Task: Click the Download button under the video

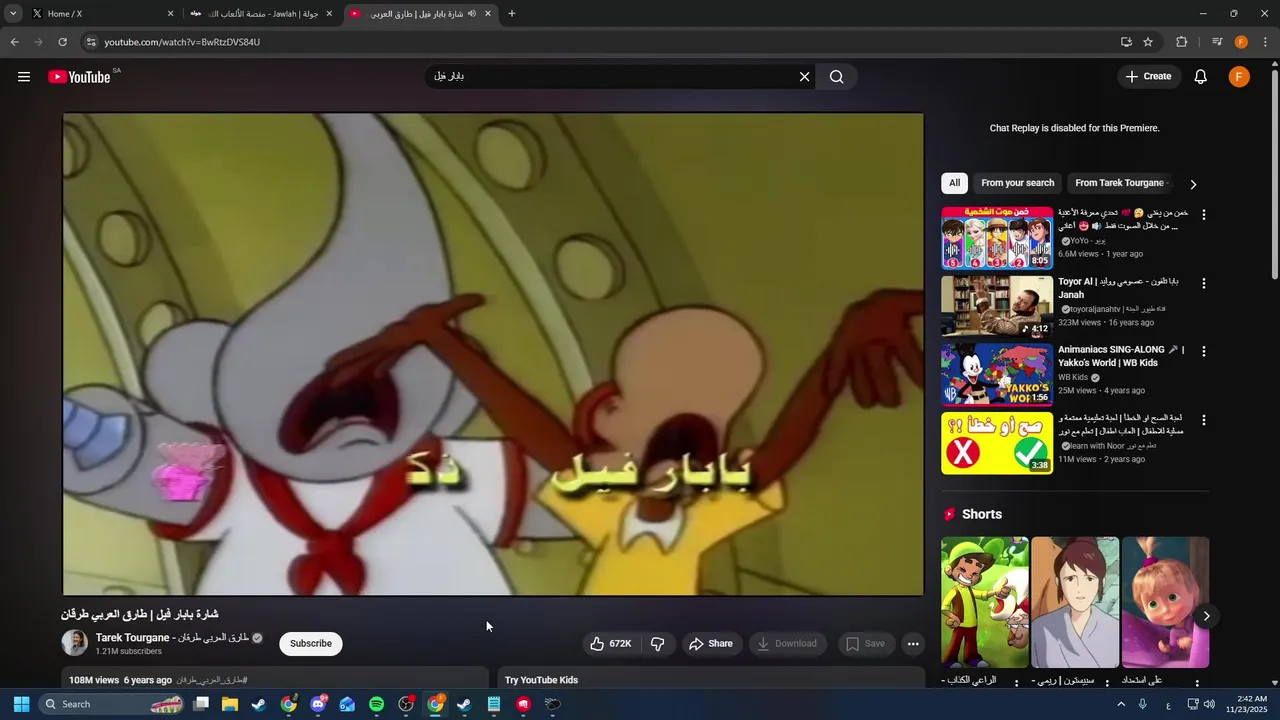Action: coord(787,644)
